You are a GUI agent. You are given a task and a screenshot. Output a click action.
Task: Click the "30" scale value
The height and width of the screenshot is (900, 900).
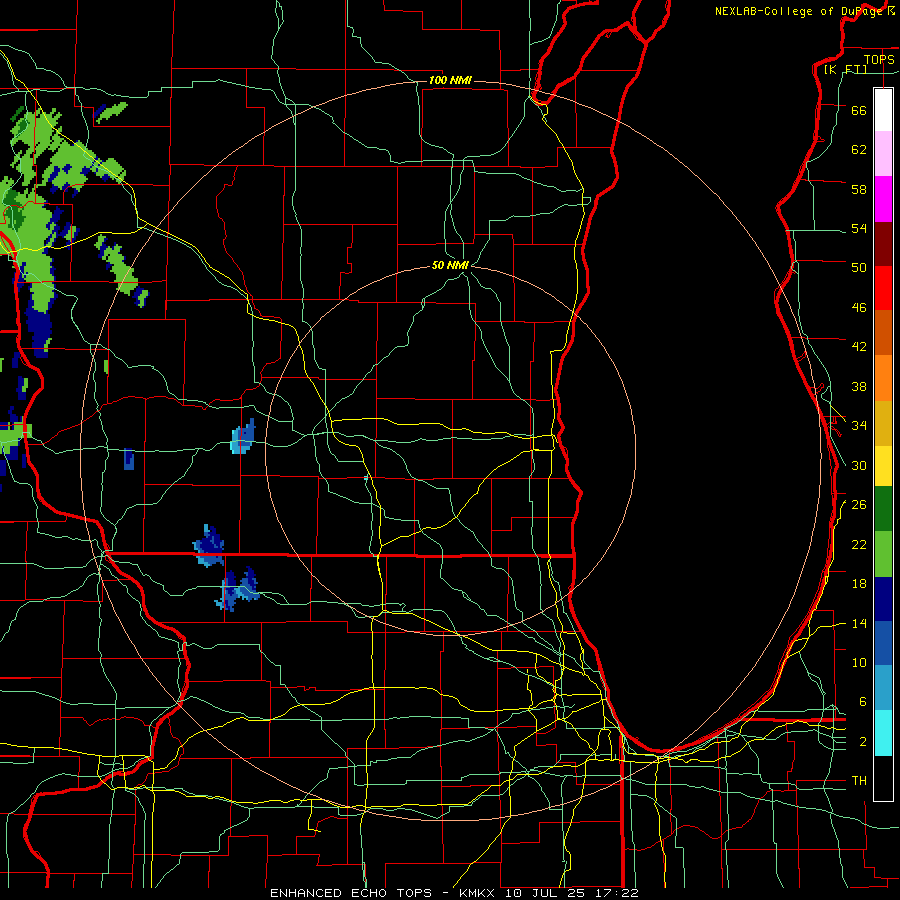click(x=859, y=465)
